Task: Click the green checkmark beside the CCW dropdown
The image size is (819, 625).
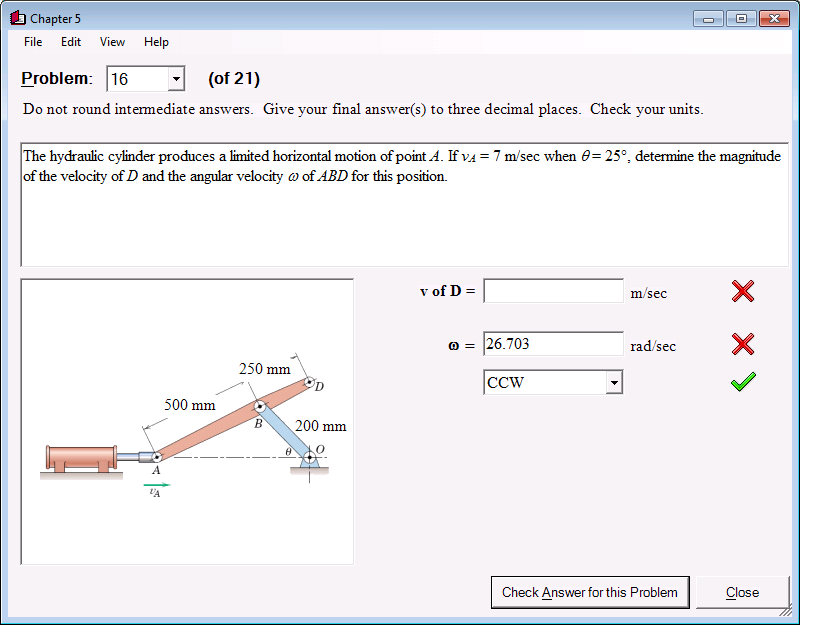Action: point(742,381)
